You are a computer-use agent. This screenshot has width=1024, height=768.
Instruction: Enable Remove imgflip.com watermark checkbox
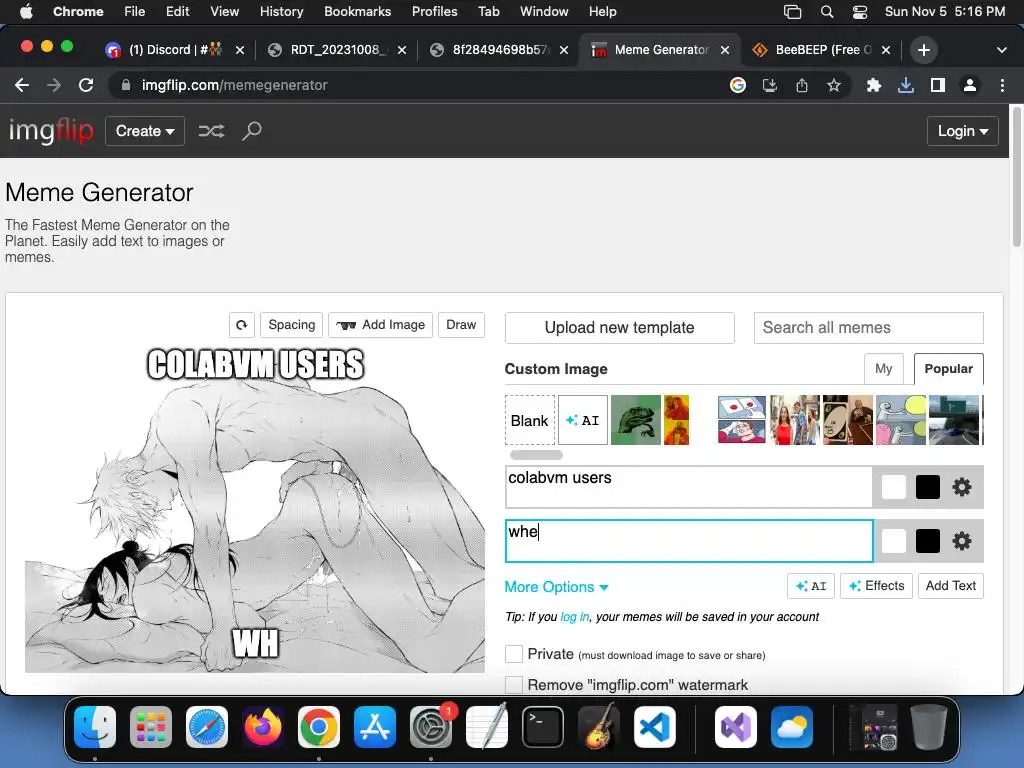[x=514, y=684]
